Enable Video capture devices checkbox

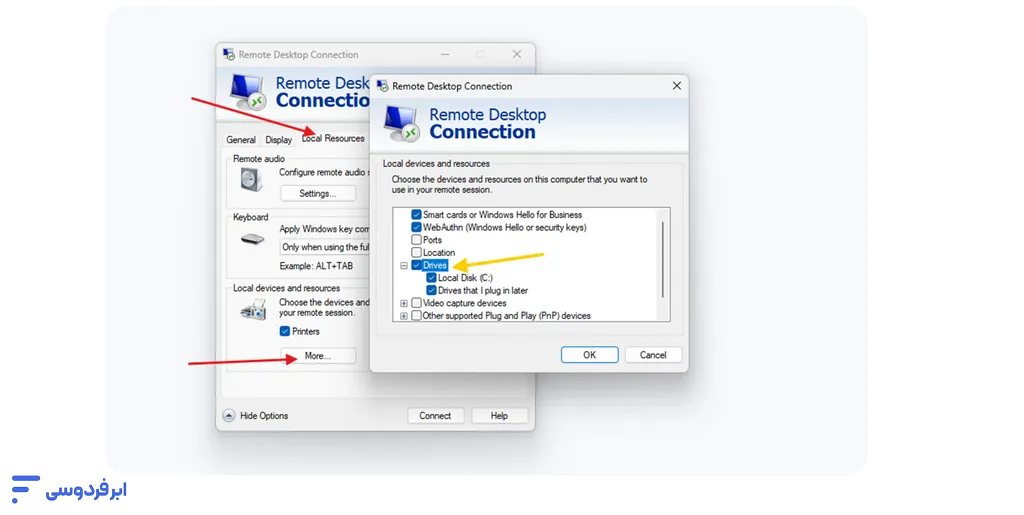click(x=416, y=303)
